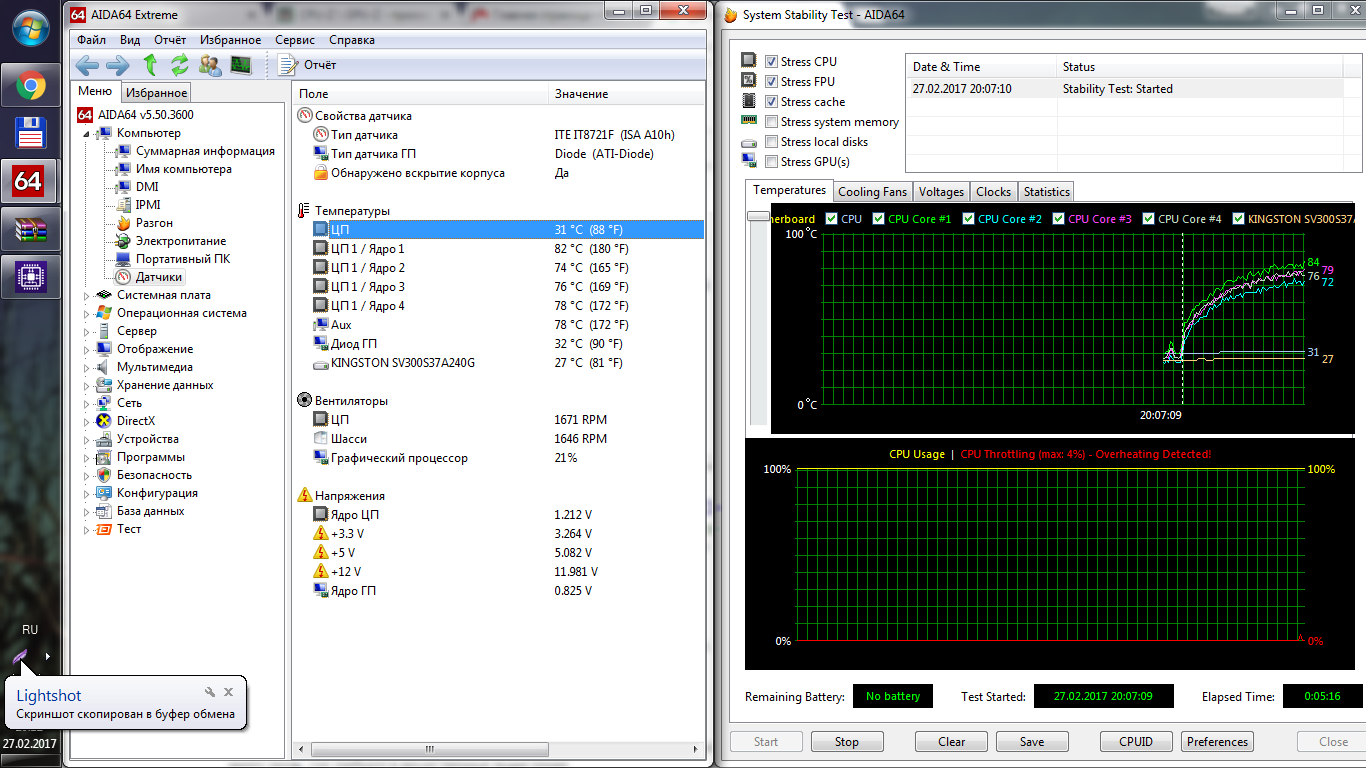The height and width of the screenshot is (768, 1366).
Task: Uncheck Stress cache option
Action: (x=771, y=102)
